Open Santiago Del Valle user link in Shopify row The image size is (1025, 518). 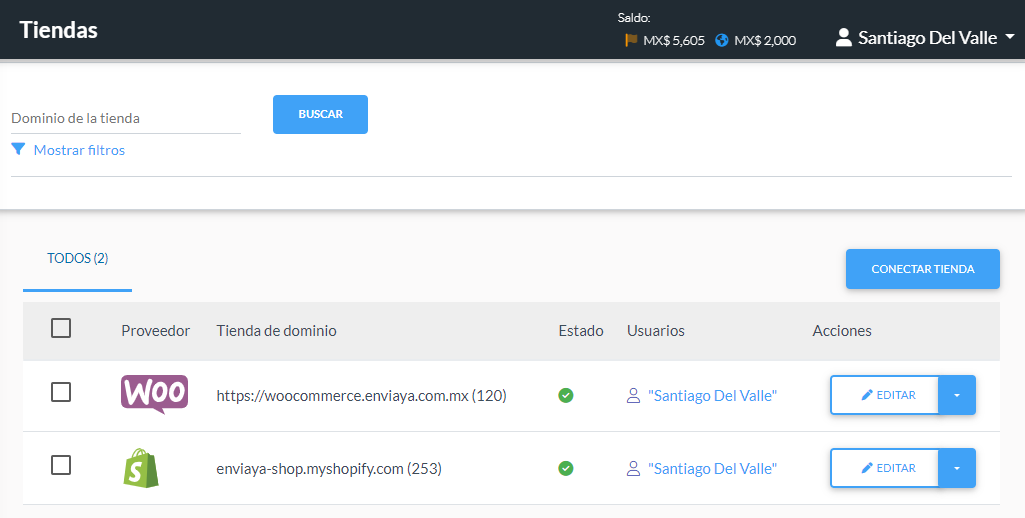pyautogui.click(x=713, y=468)
